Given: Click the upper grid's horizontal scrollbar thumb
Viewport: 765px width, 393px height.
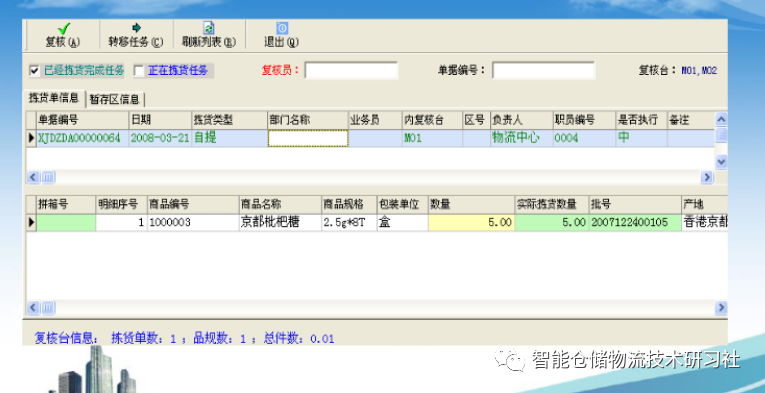Looking at the screenshot, I should [x=48, y=177].
